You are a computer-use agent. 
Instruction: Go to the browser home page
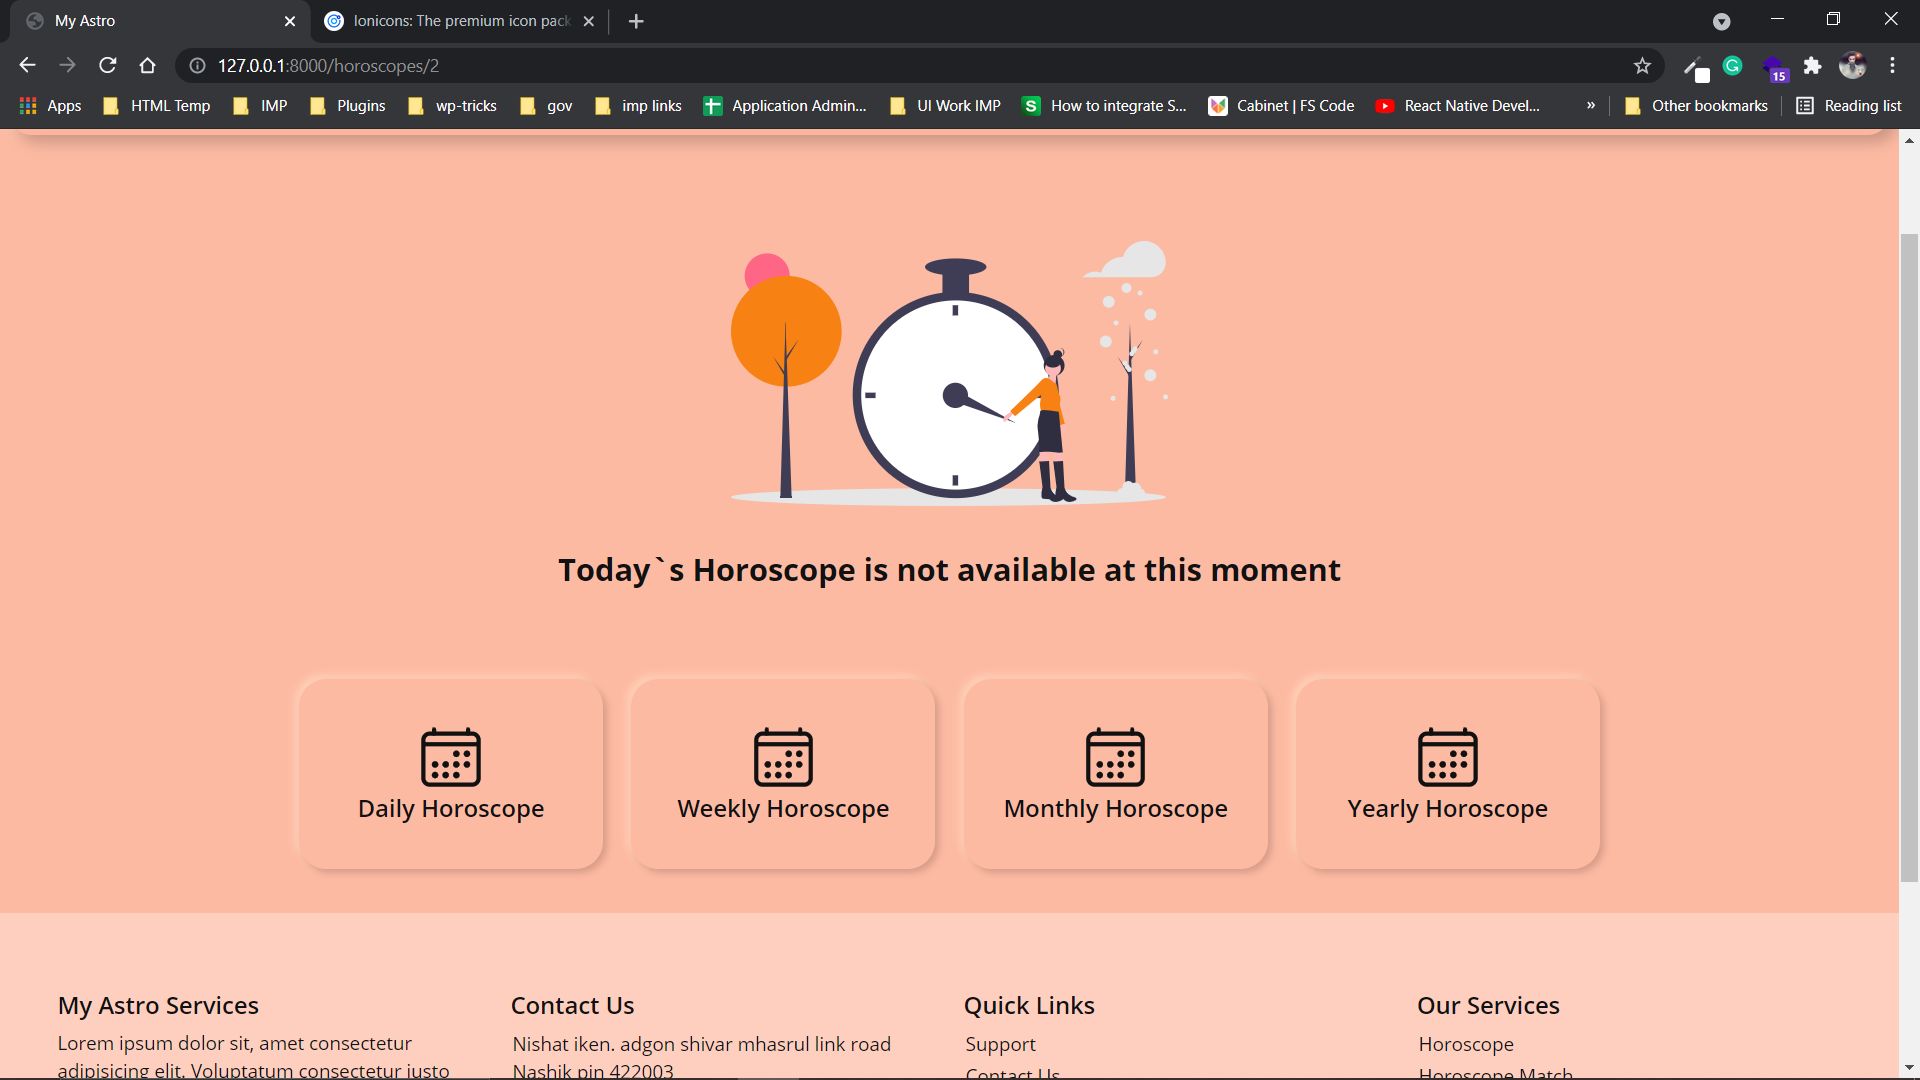148,66
